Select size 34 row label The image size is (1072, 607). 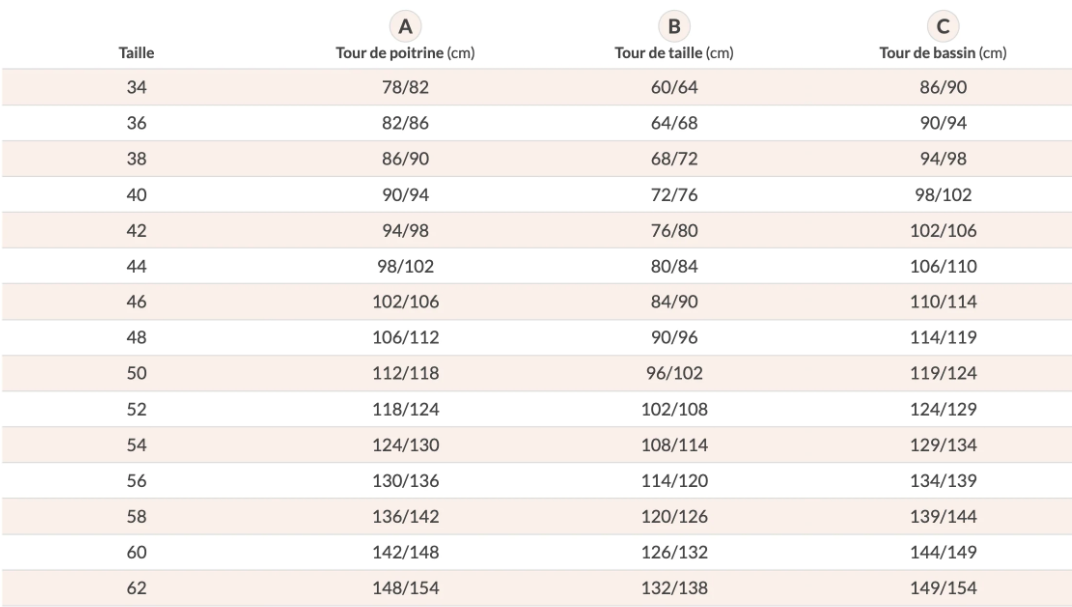137,88
